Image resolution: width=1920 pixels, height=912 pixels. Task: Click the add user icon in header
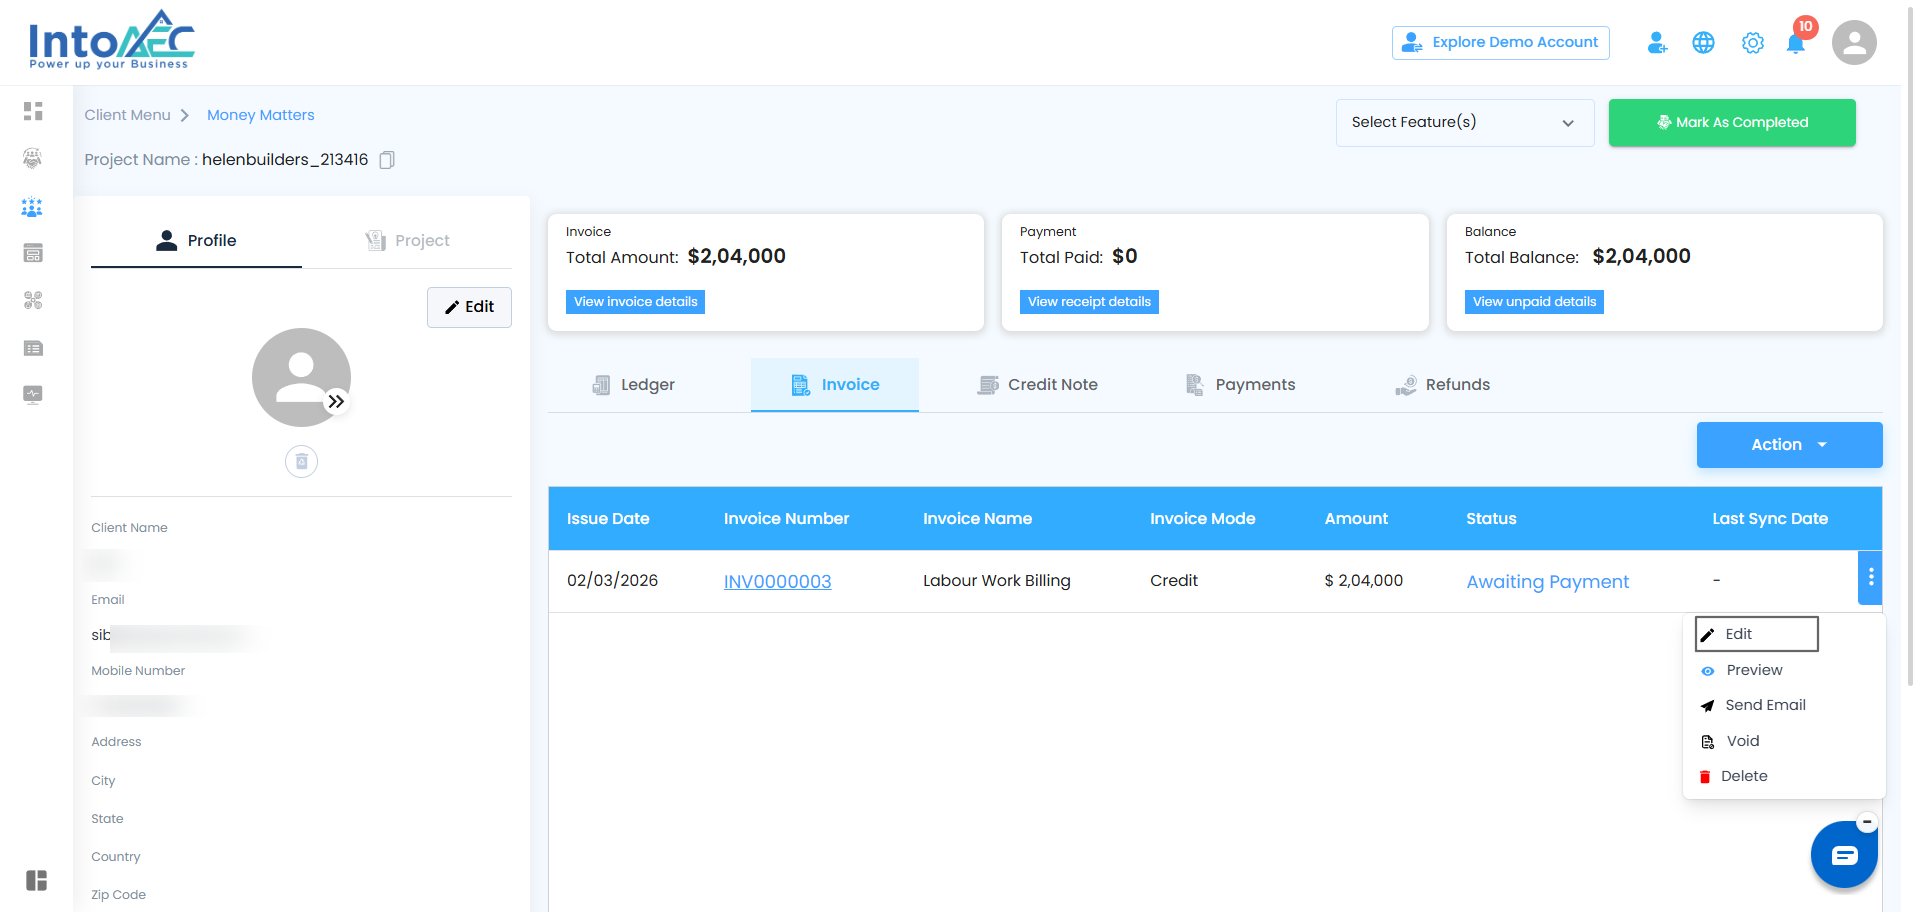[x=1657, y=43]
